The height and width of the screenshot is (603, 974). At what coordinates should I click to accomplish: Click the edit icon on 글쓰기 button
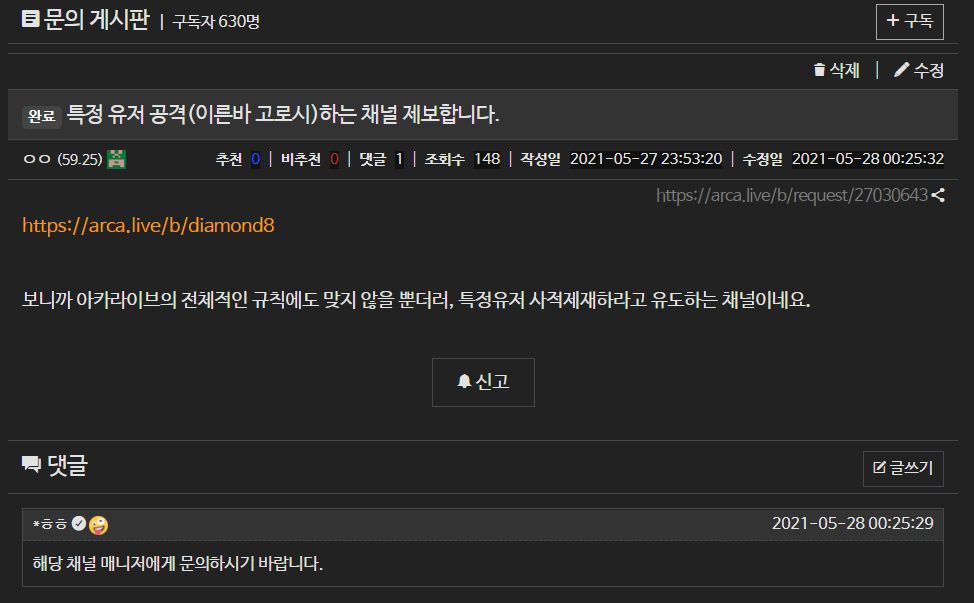coord(879,468)
